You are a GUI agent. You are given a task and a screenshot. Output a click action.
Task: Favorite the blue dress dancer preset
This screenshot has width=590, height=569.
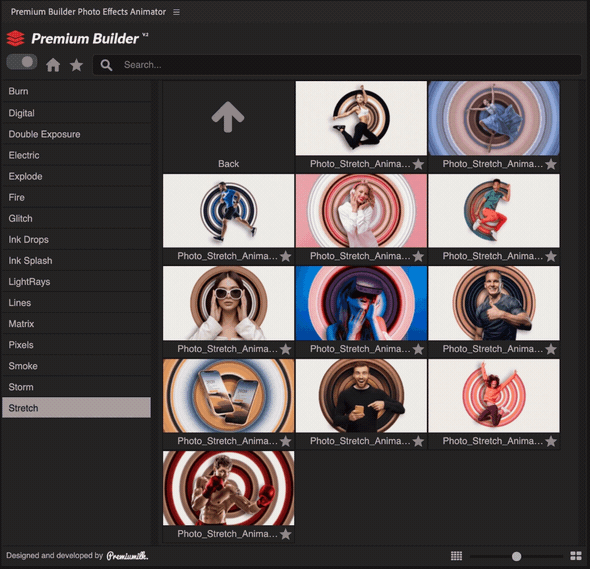(551, 164)
